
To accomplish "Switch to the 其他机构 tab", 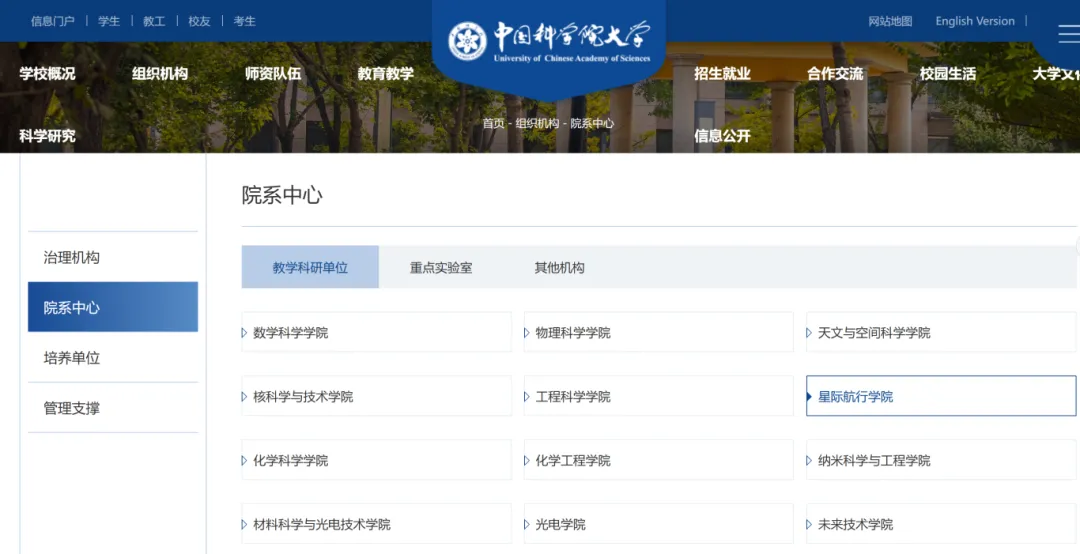I will (559, 267).
